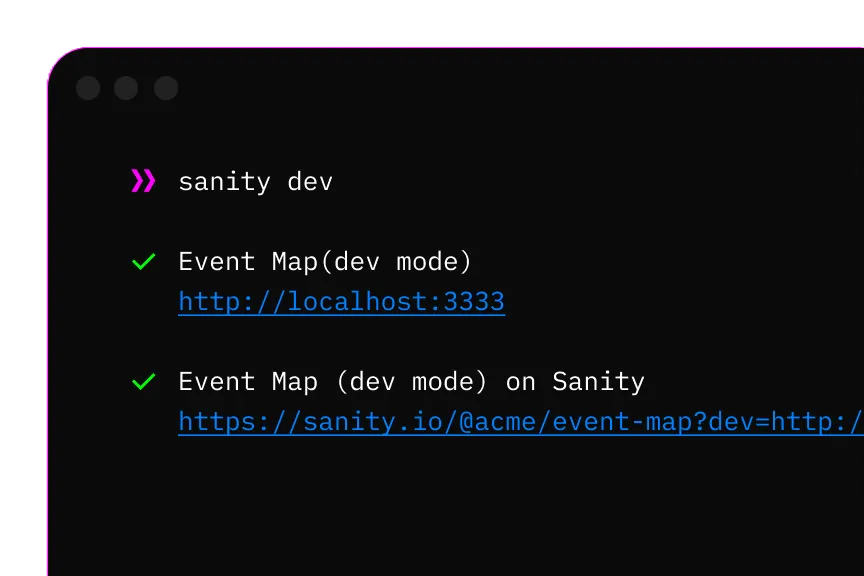The image size is (864, 576).
Task: Select the leftmost window control dot
Action: click(x=88, y=88)
